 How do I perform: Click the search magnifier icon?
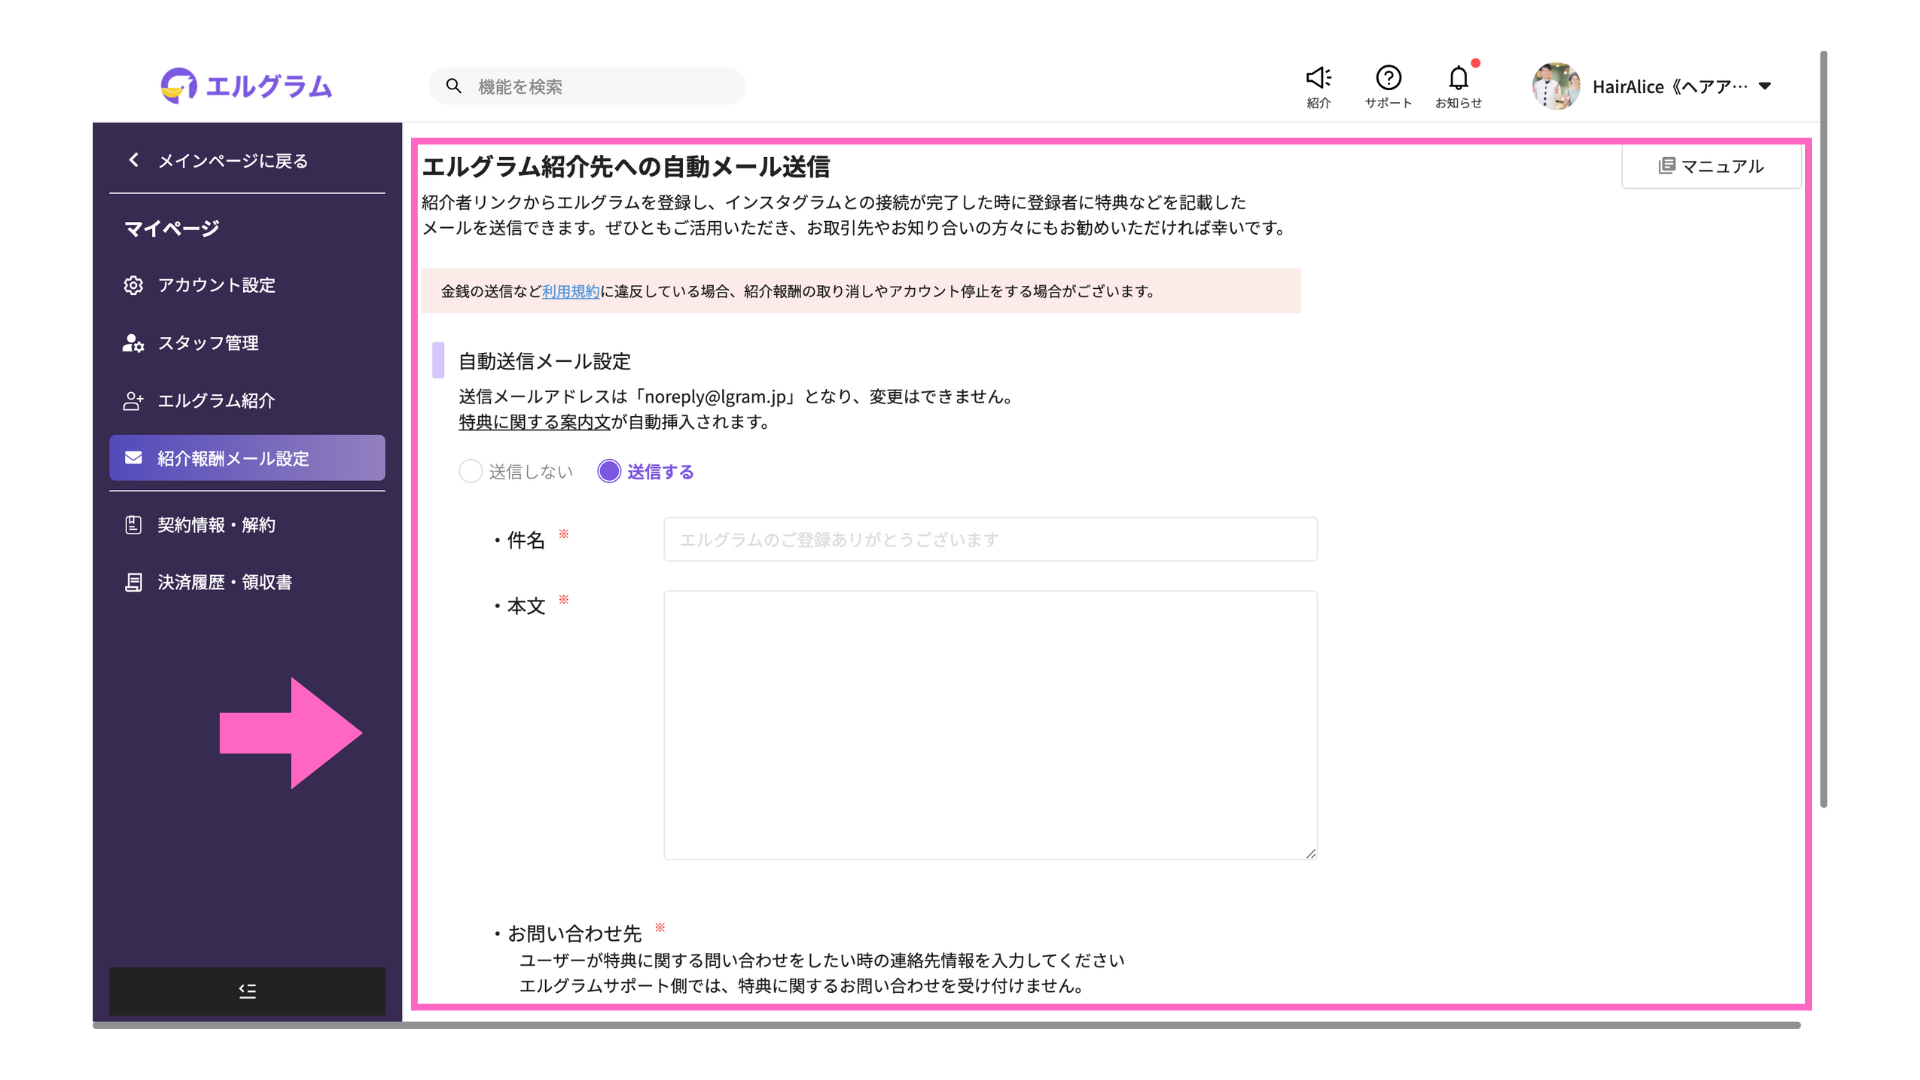click(x=454, y=86)
